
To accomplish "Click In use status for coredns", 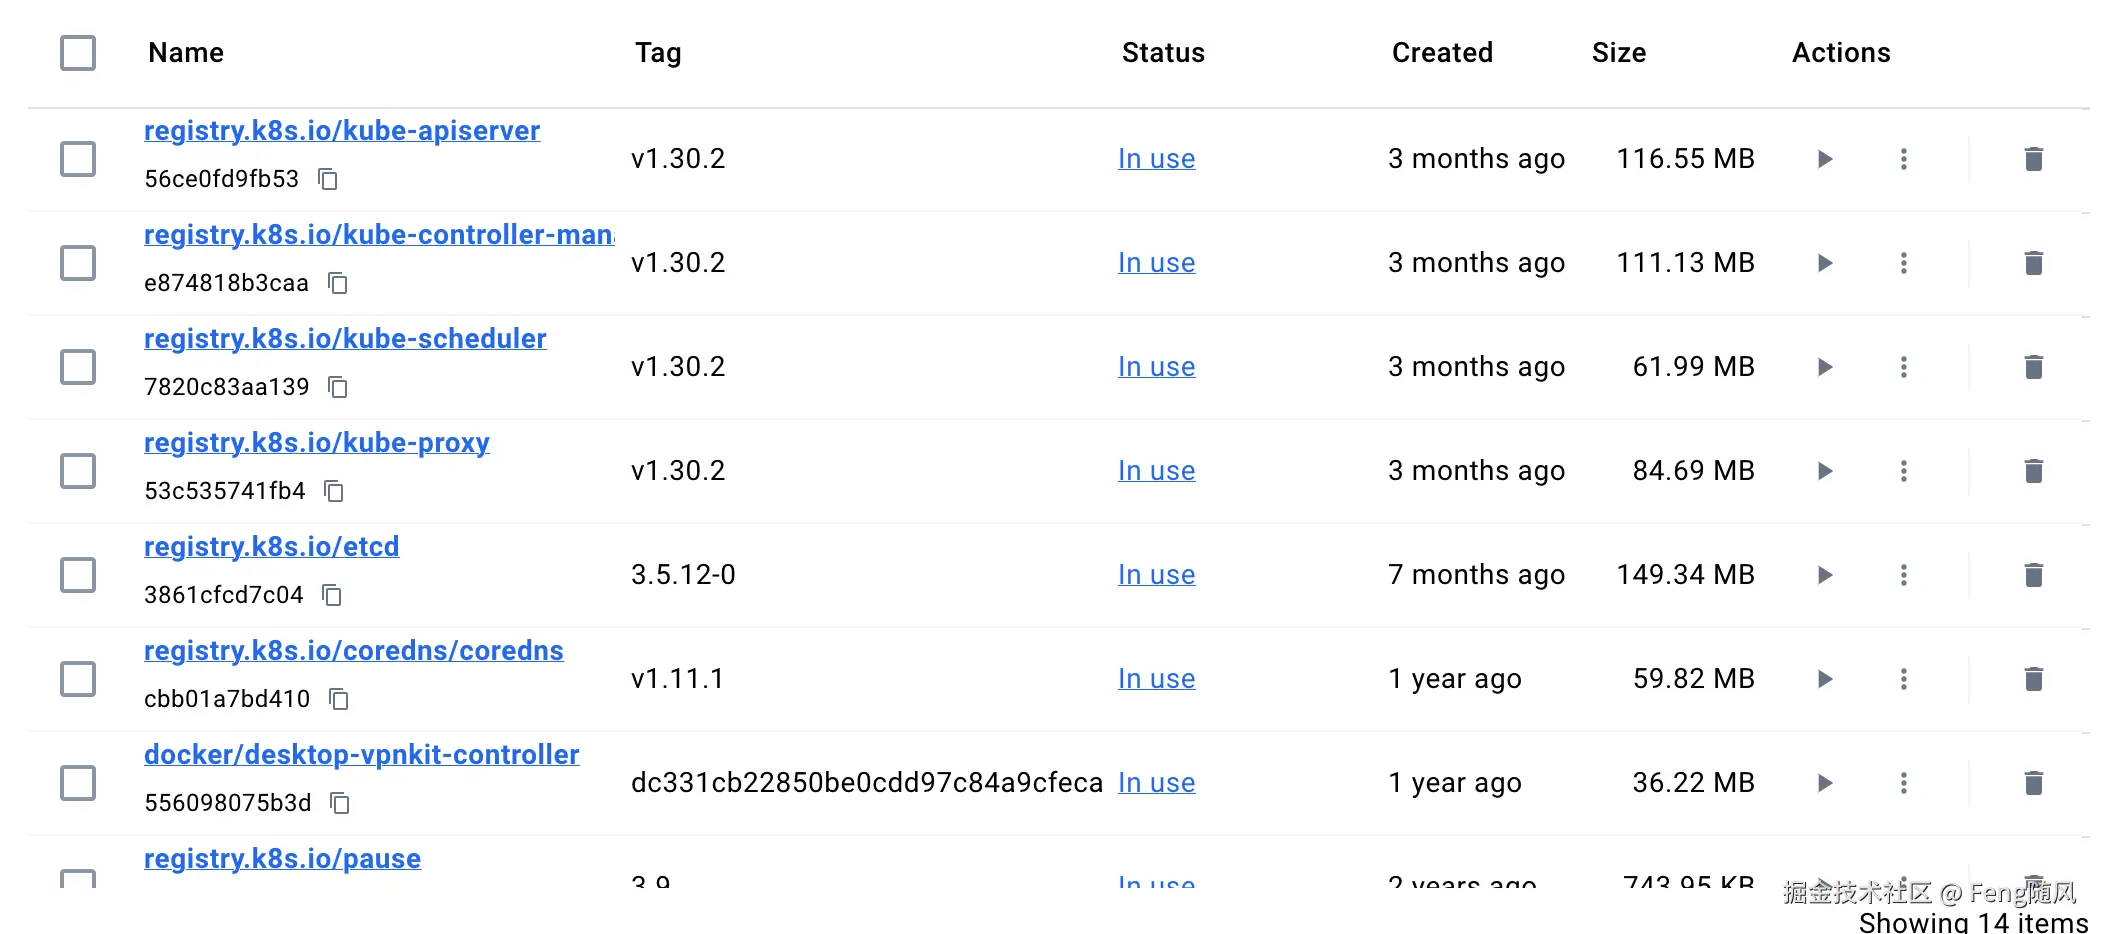I will 1156,679.
